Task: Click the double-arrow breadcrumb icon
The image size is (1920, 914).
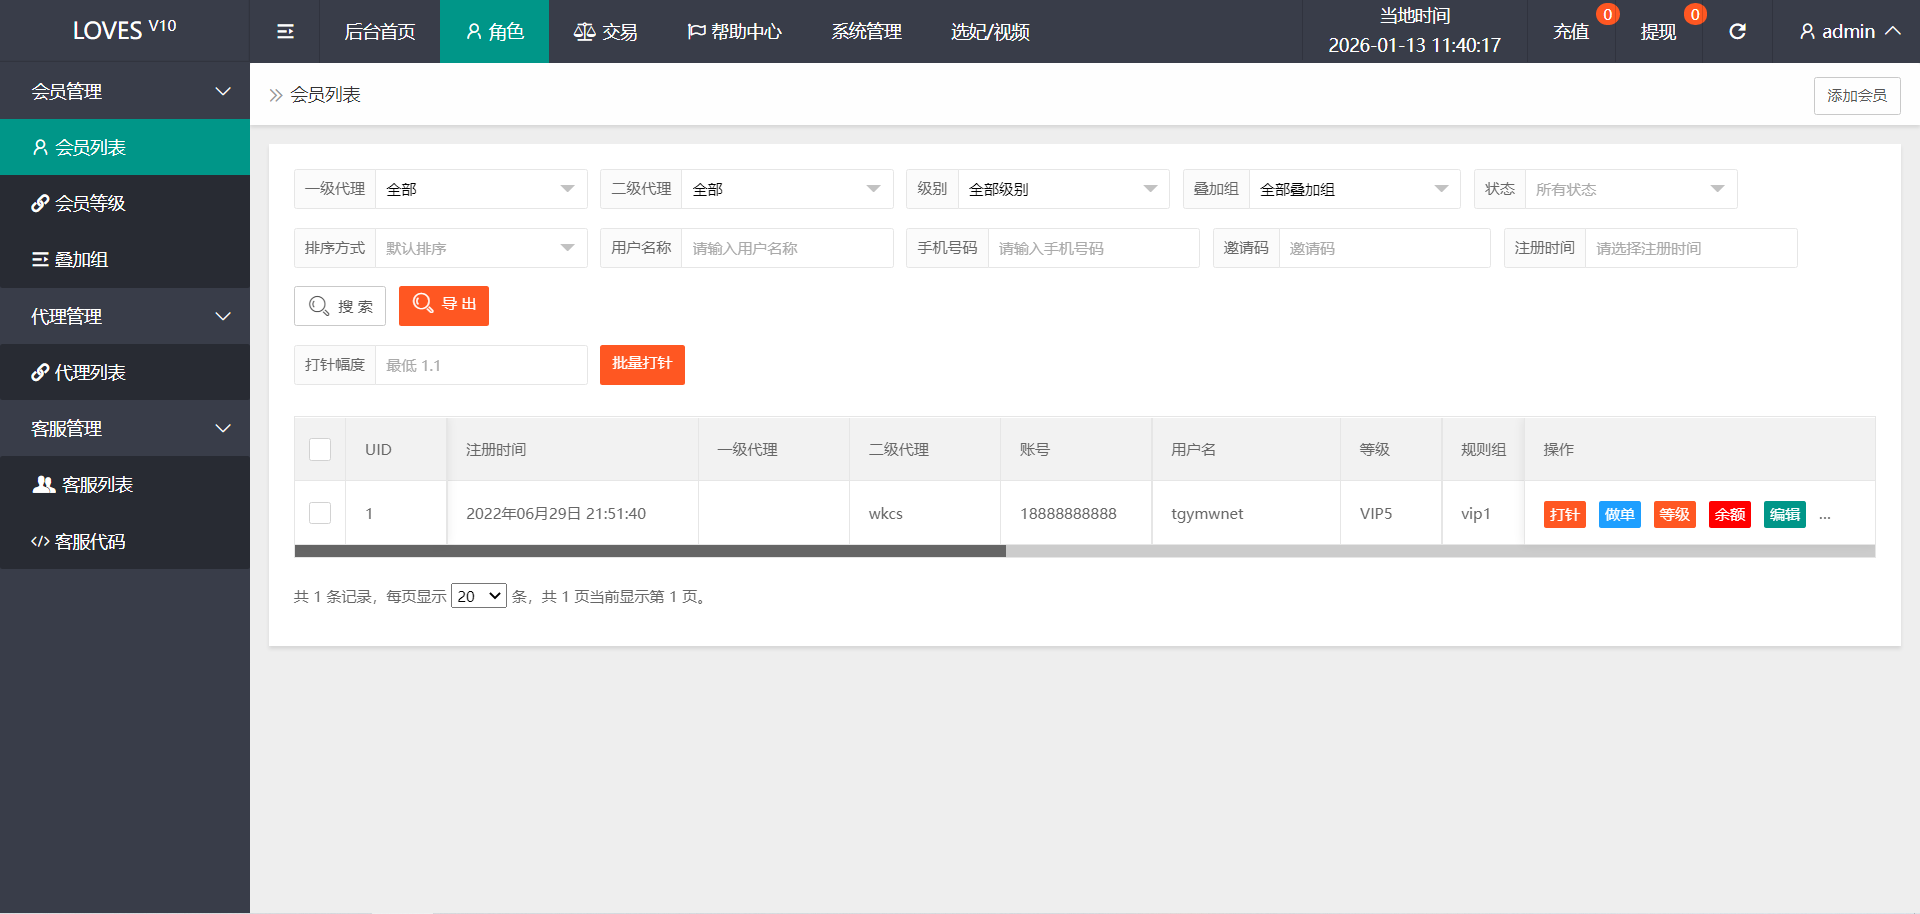Action: 276,95
